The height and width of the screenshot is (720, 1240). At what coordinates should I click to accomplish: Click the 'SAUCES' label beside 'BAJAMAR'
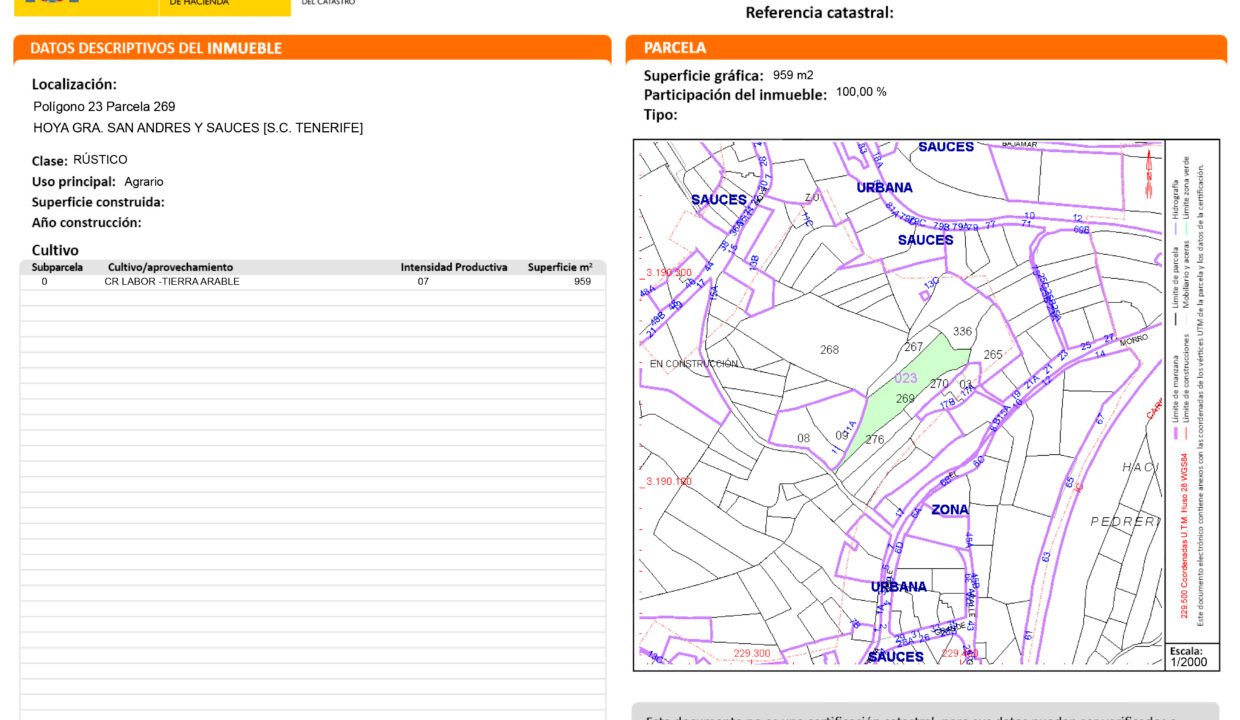click(x=946, y=147)
